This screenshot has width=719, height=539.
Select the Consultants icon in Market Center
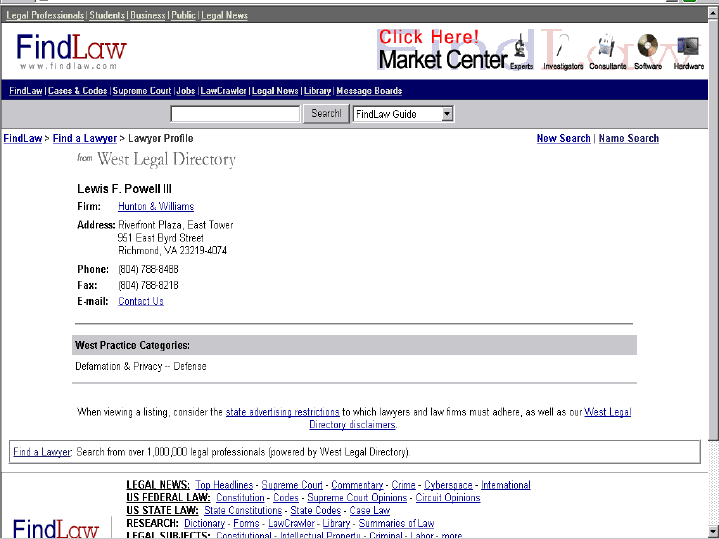point(608,51)
